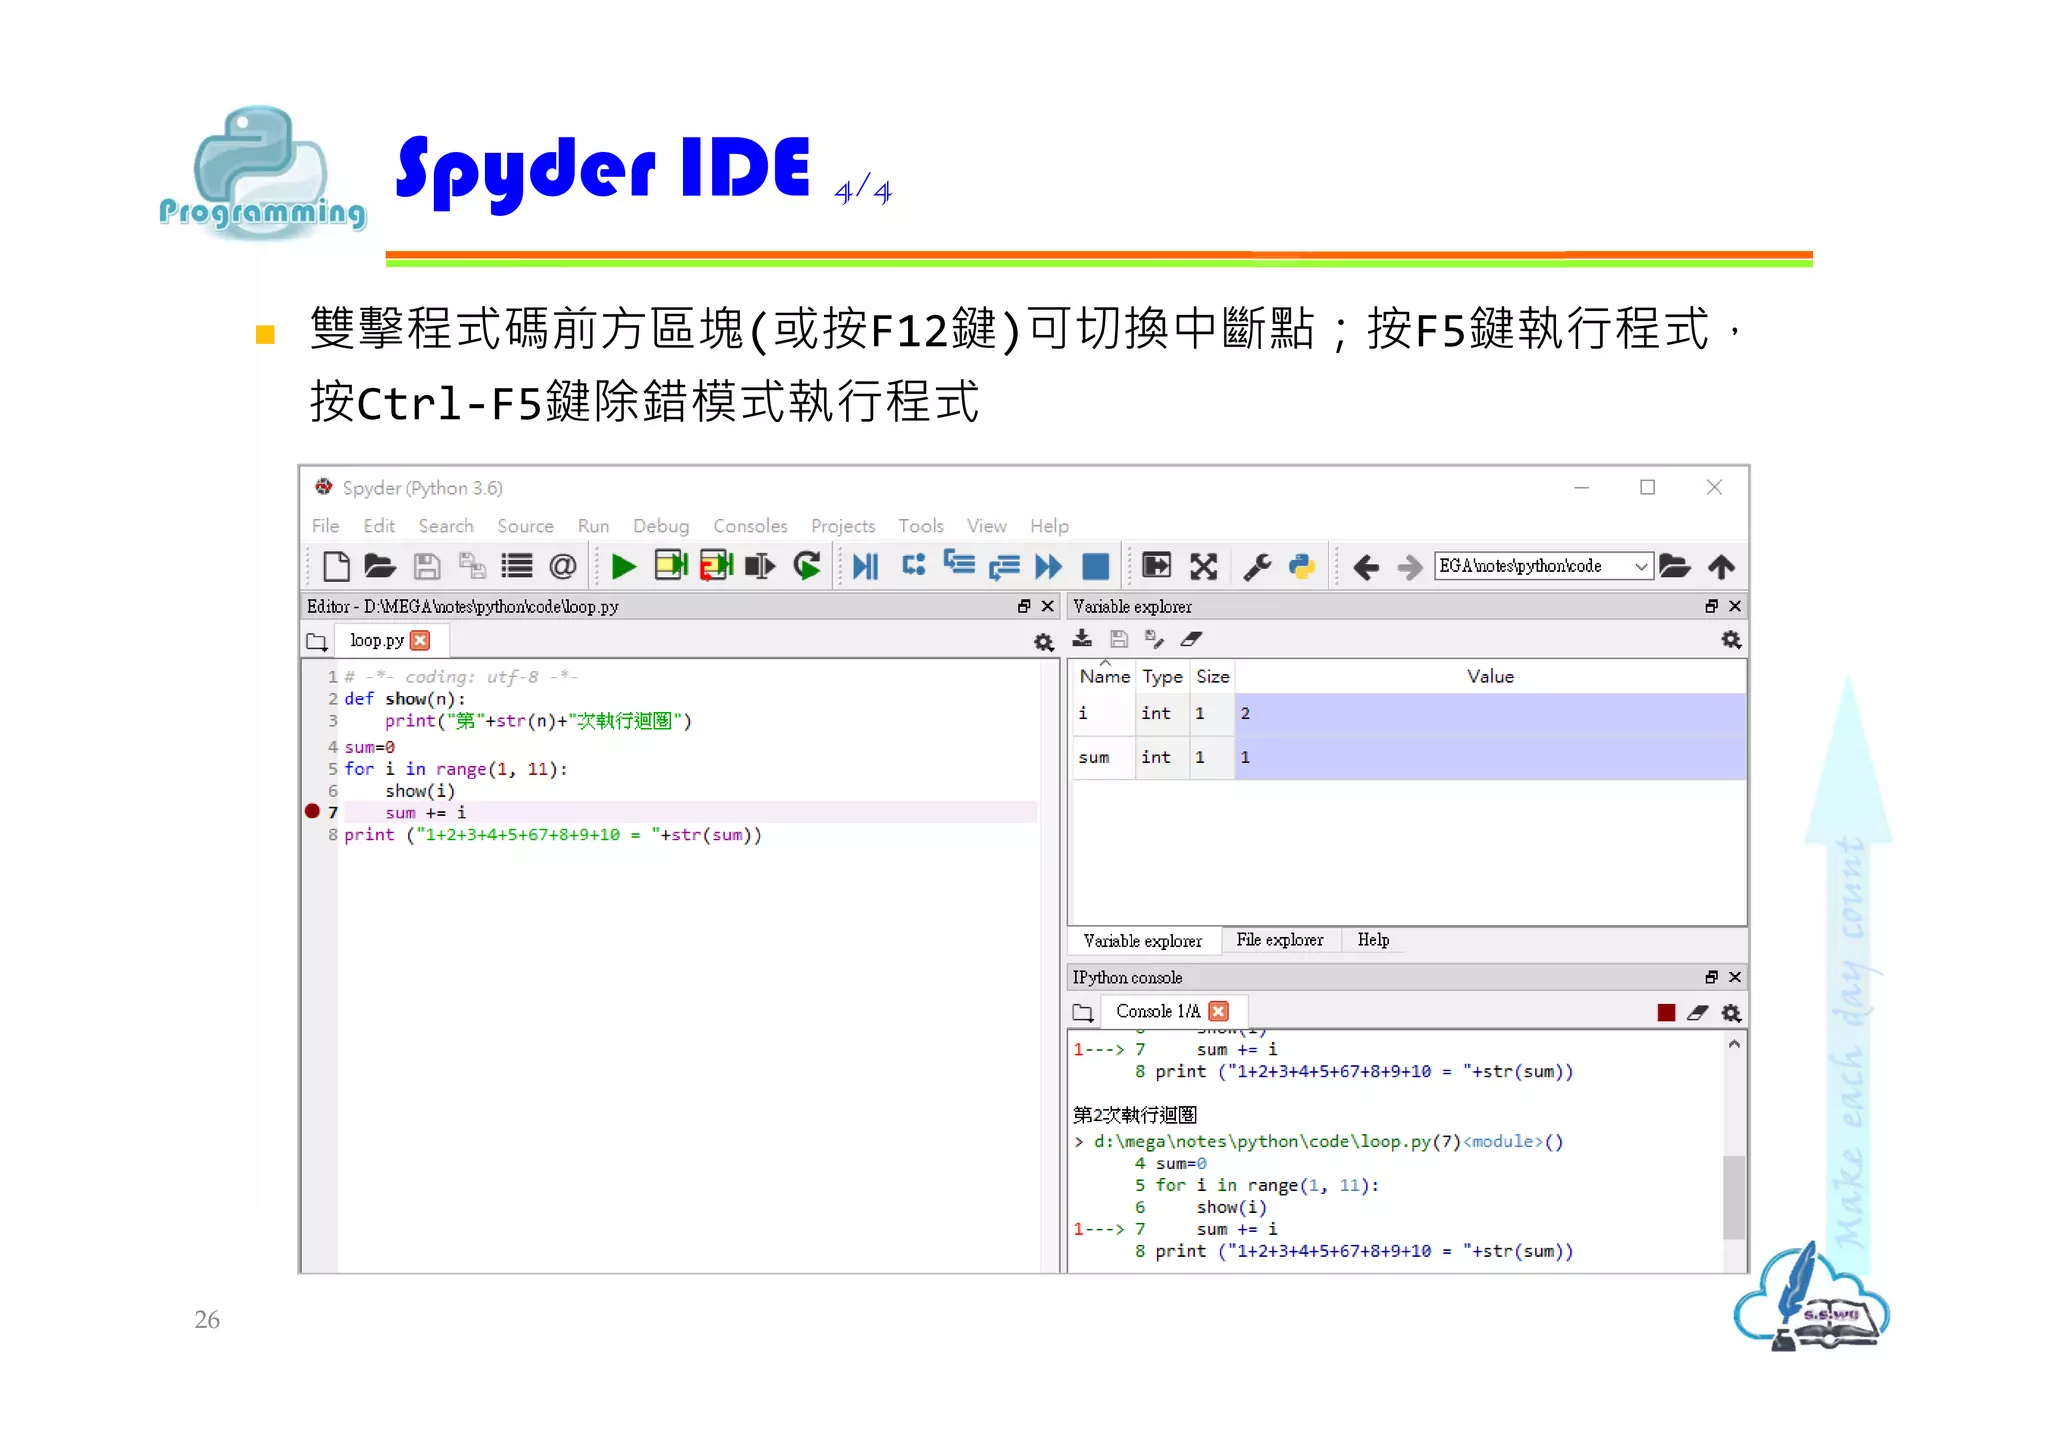
Task: Click the fullscreen mode cross-arrows icon
Action: click(x=1203, y=567)
